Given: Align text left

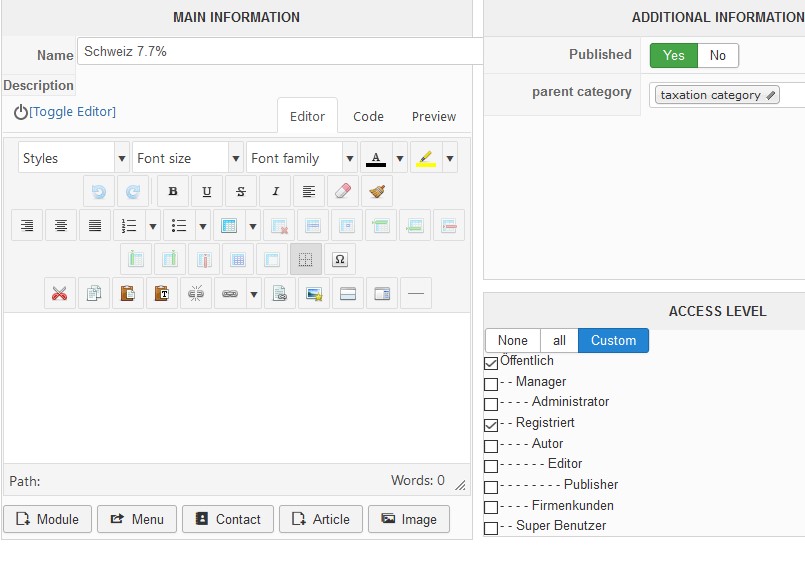Looking at the screenshot, I should point(309,191).
